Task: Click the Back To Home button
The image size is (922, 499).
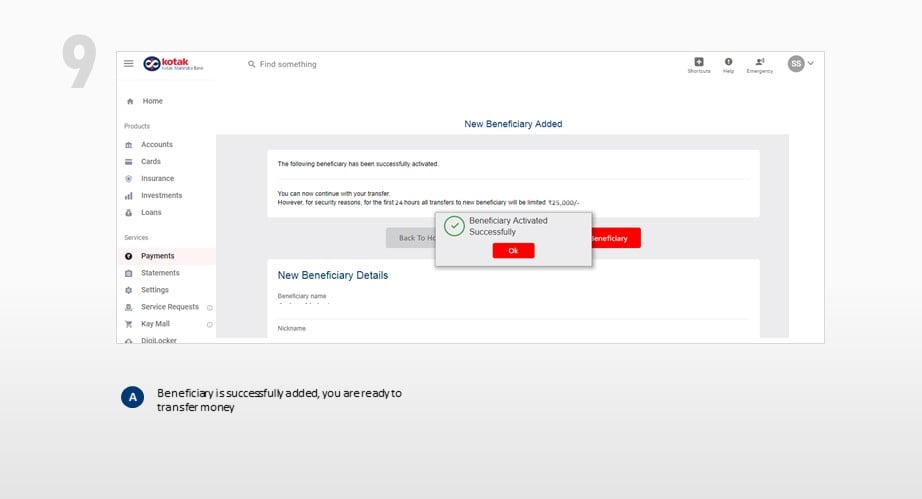Action: 410,238
